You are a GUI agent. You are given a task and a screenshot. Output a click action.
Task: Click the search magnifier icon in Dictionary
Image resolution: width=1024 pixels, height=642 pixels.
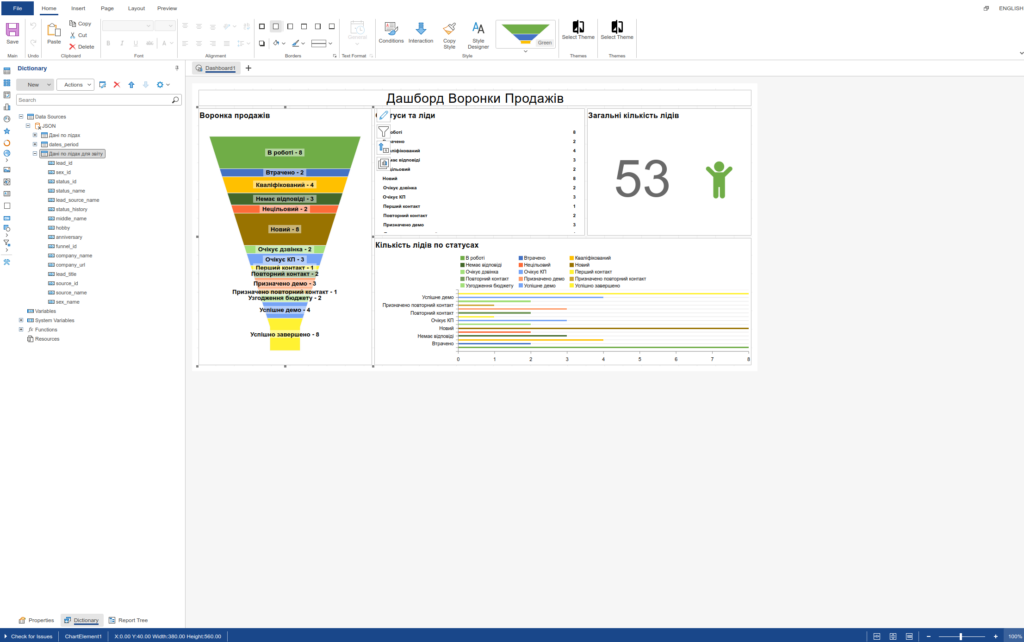pyautogui.click(x=175, y=100)
